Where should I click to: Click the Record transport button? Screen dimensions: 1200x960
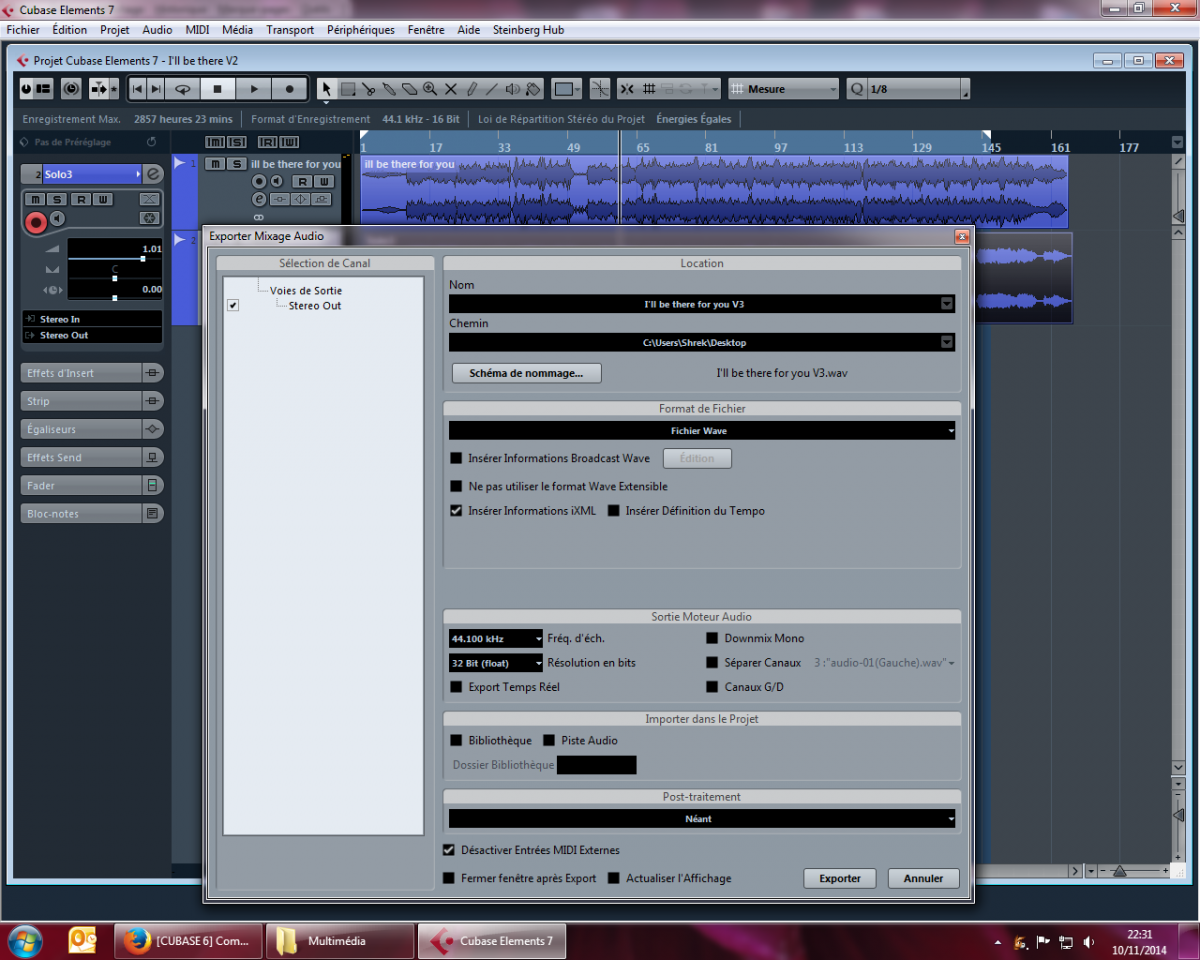[x=290, y=89]
